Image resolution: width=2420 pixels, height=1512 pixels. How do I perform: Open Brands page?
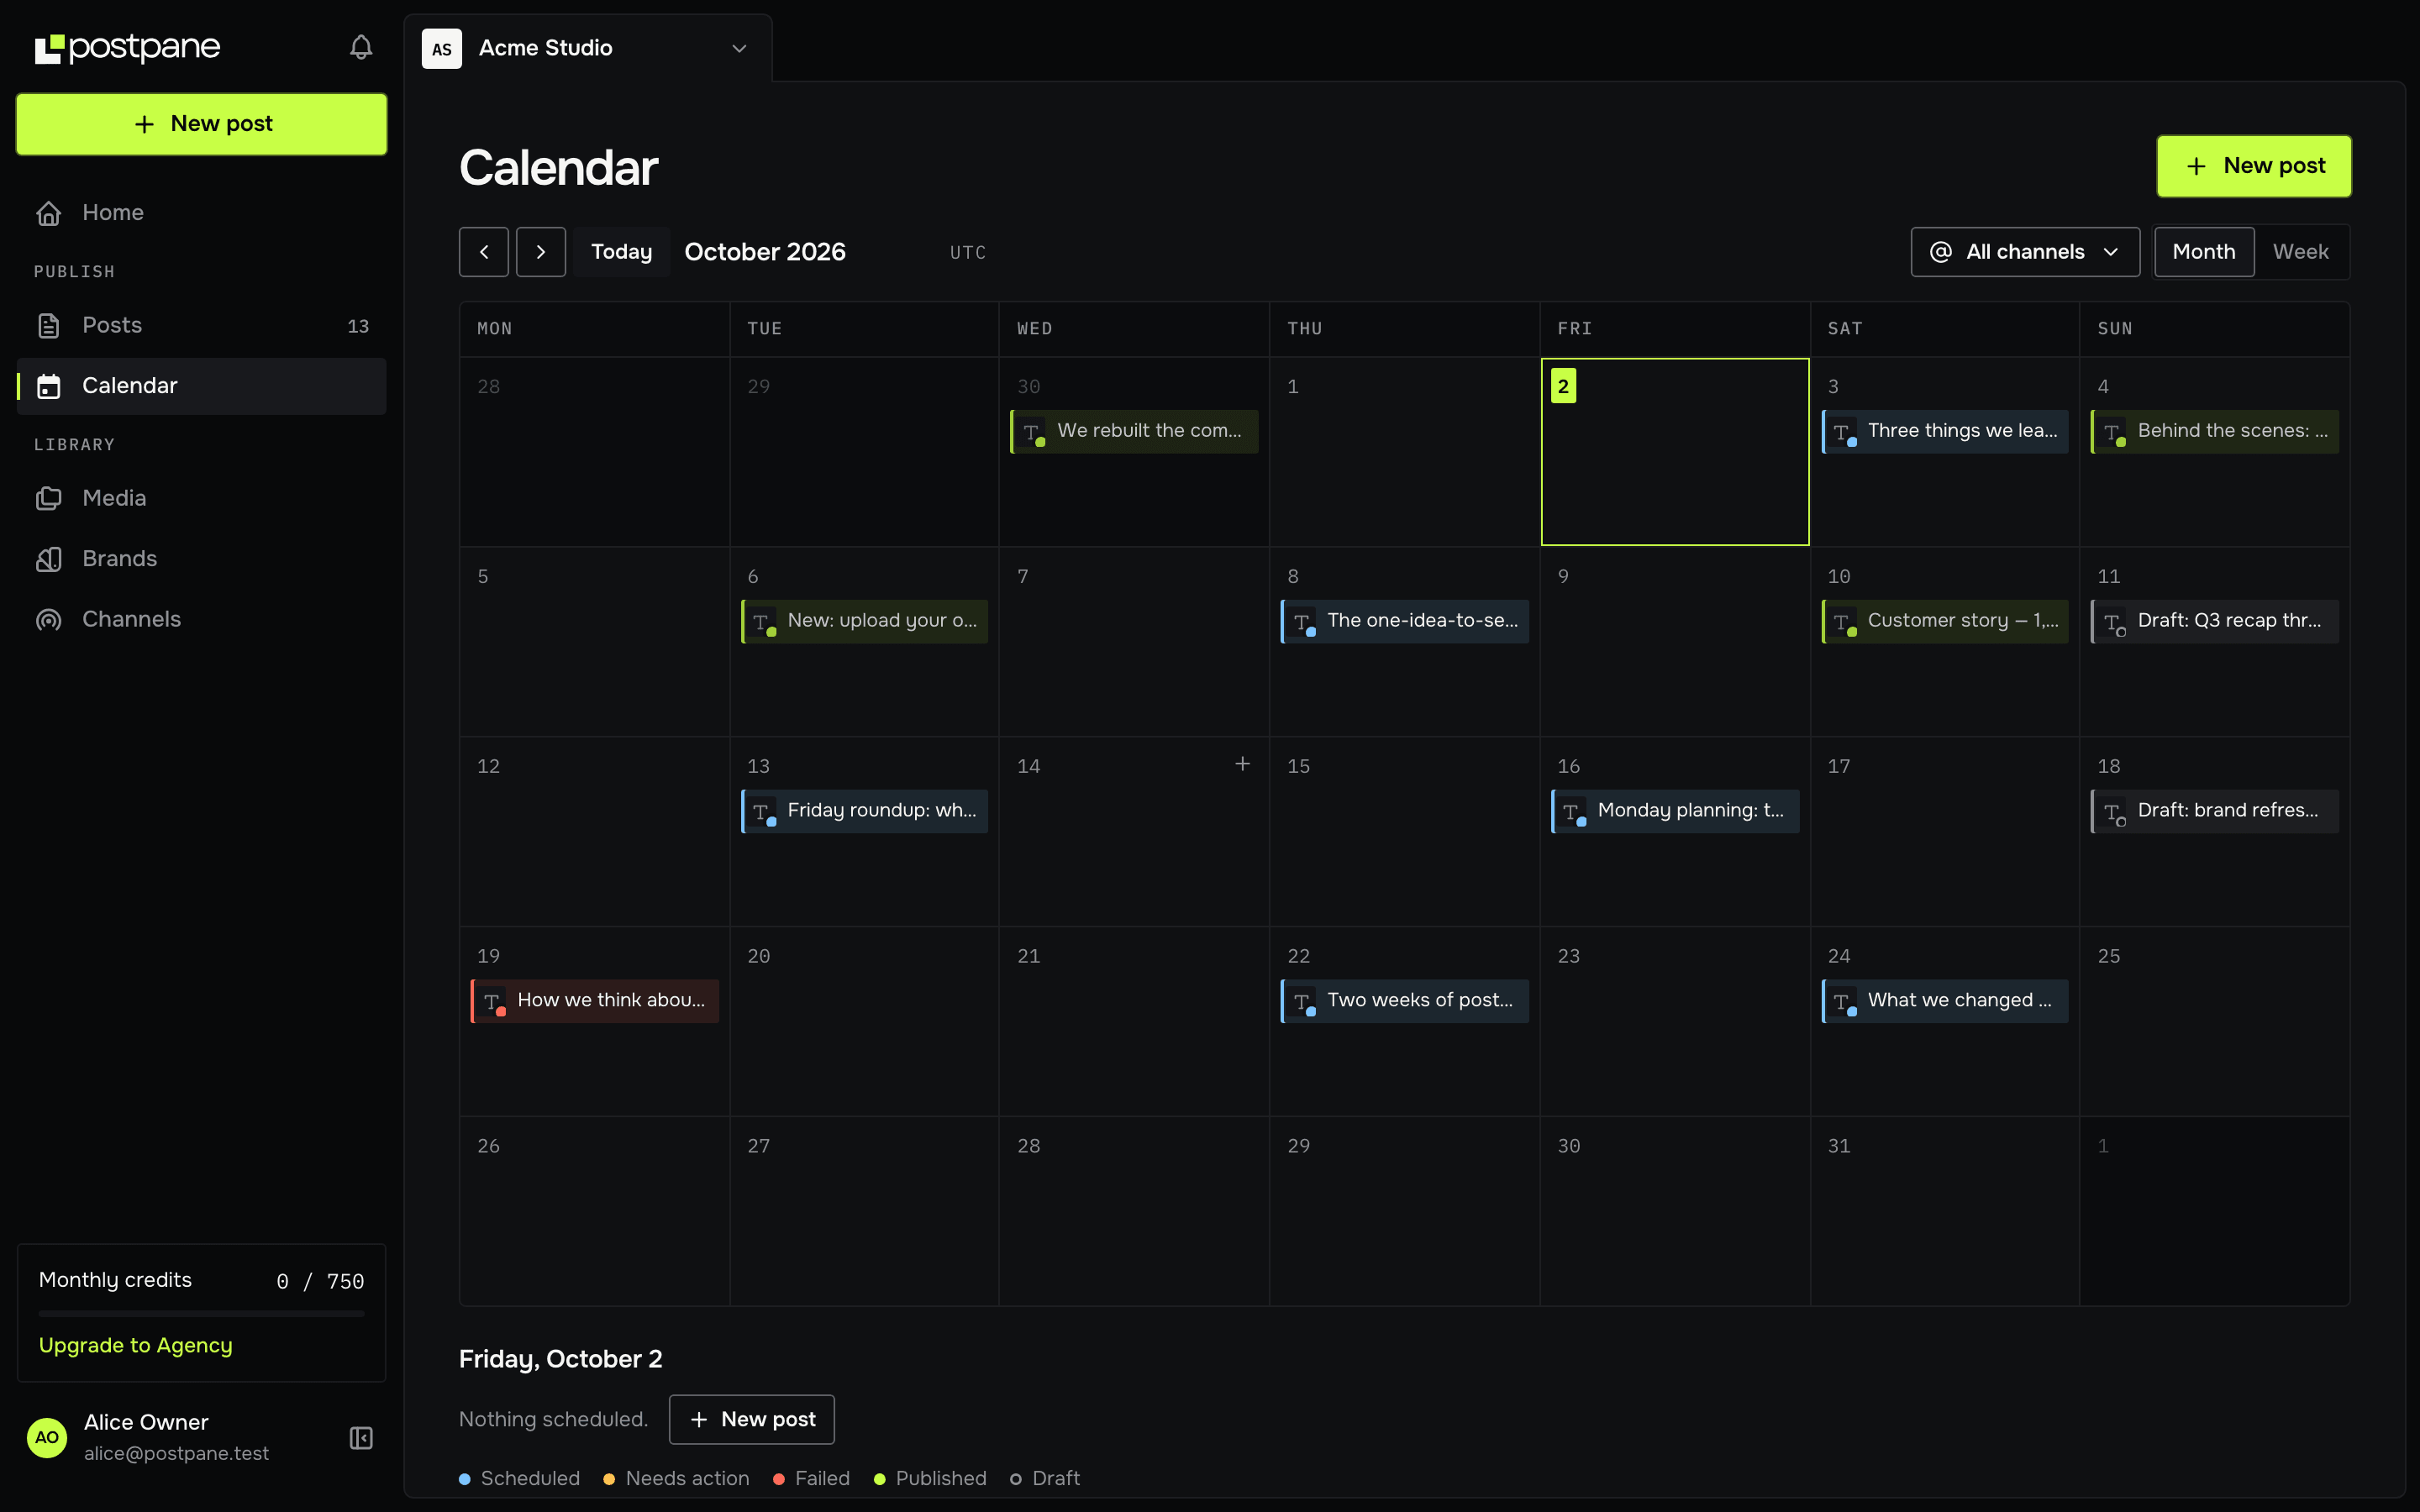pos(202,559)
